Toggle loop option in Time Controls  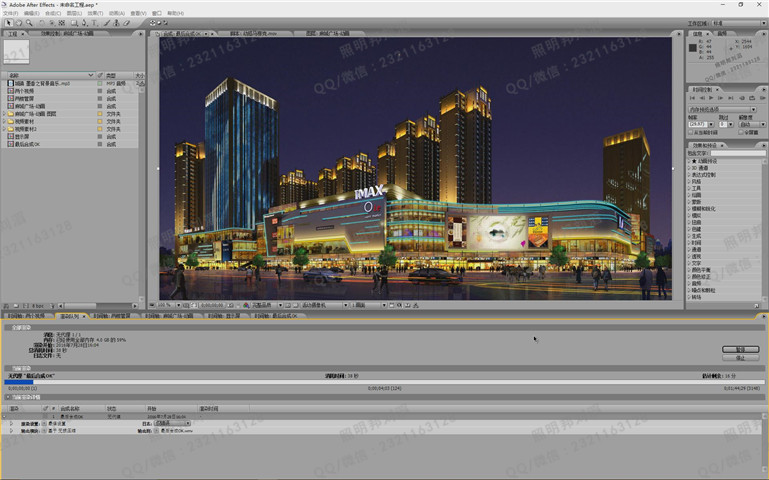tap(751, 98)
